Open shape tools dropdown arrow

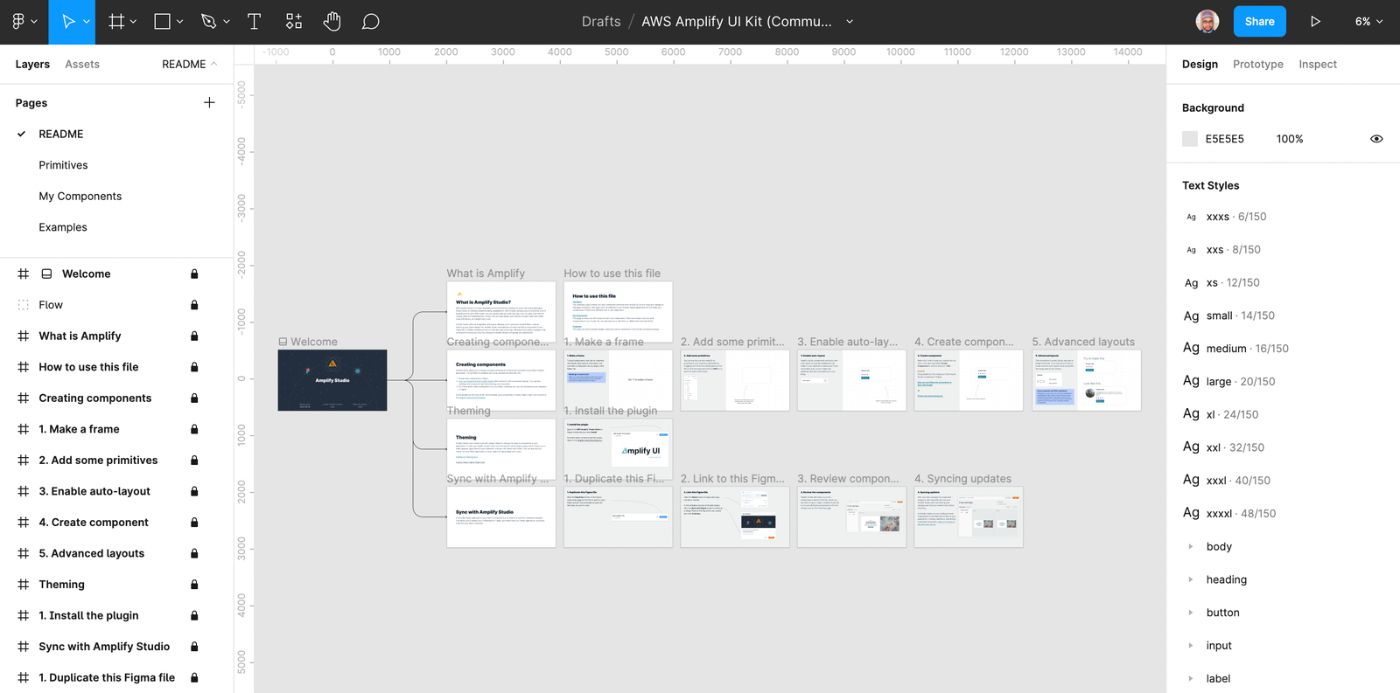click(x=180, y=22)
